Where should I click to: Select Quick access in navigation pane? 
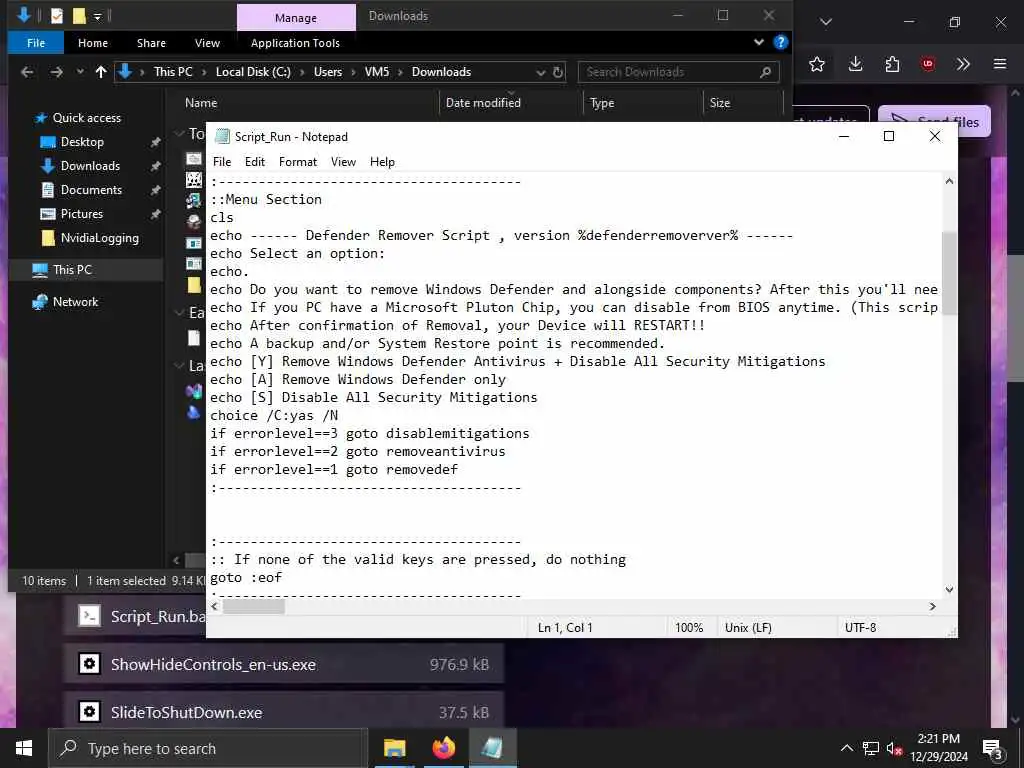(x=86, y=118)
